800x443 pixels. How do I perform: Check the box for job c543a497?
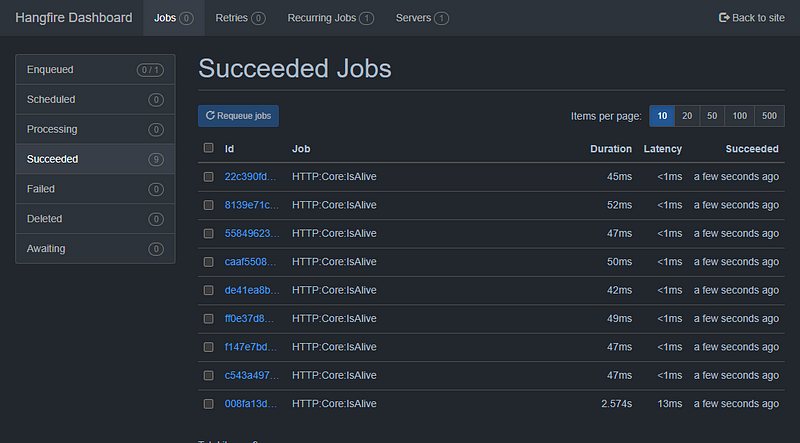(208, 375)
